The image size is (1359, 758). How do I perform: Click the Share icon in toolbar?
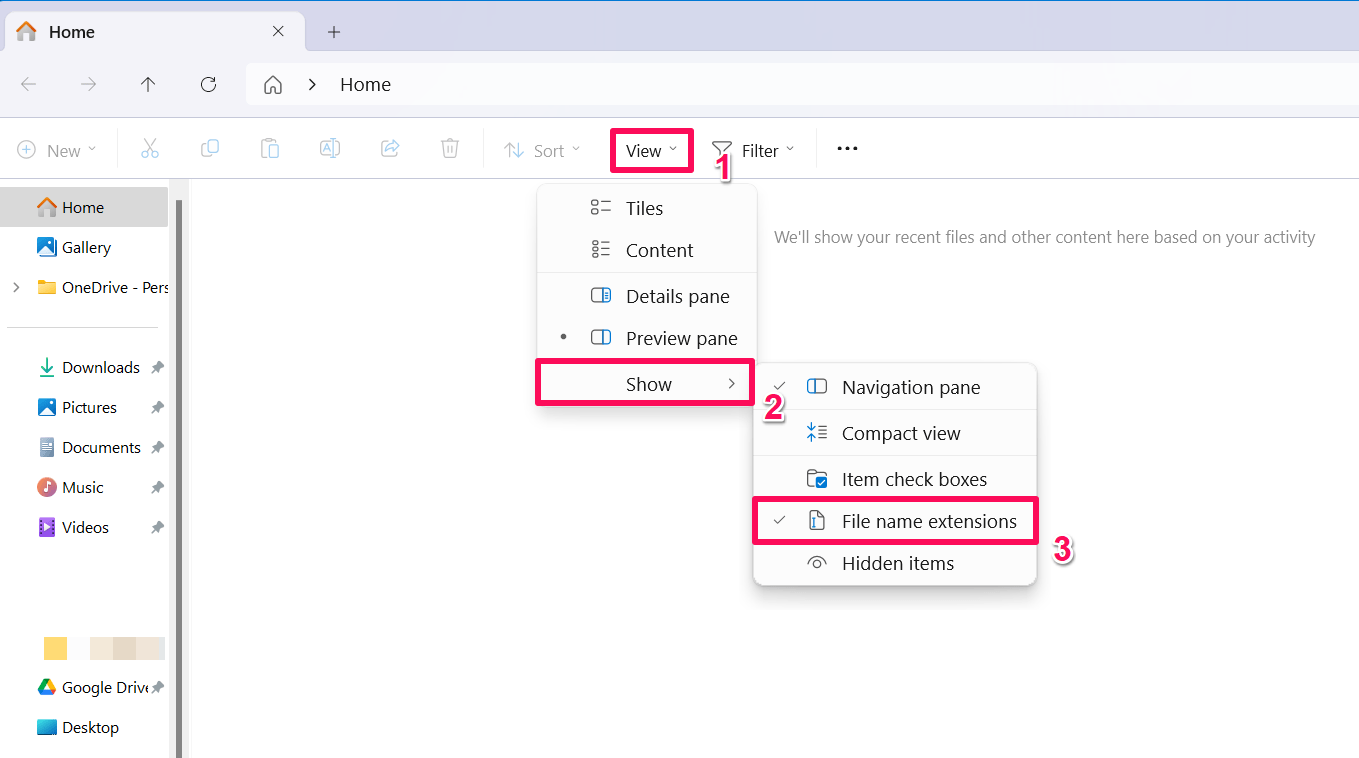tap(390, 149)
